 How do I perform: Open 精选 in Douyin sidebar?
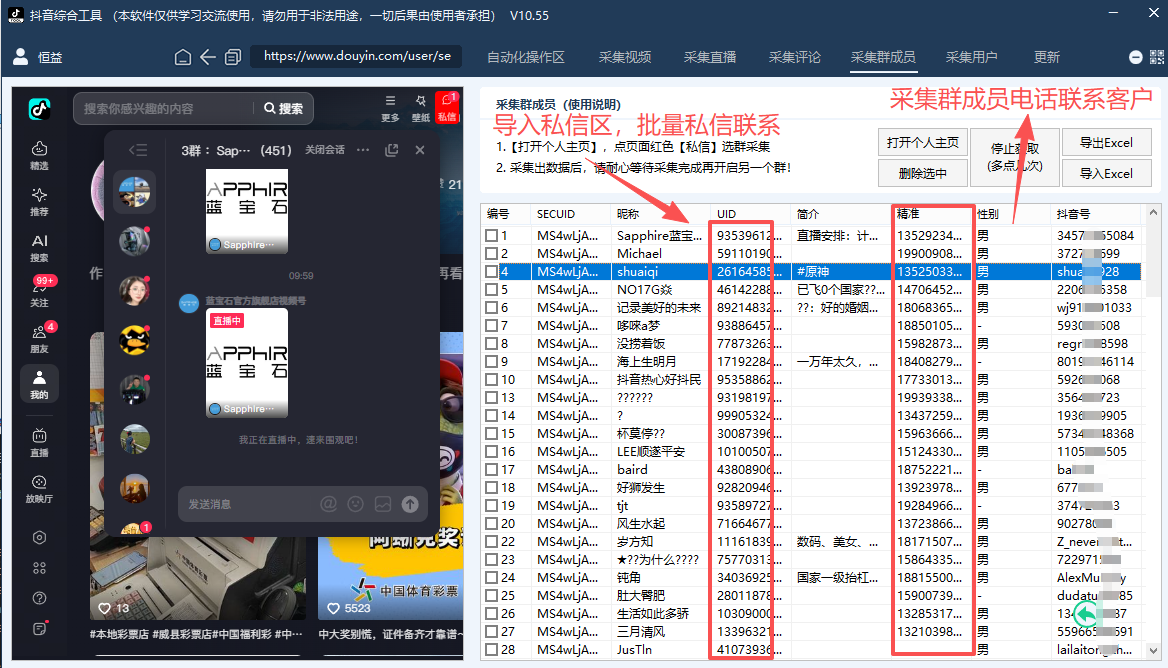click(x=39, y=156)
